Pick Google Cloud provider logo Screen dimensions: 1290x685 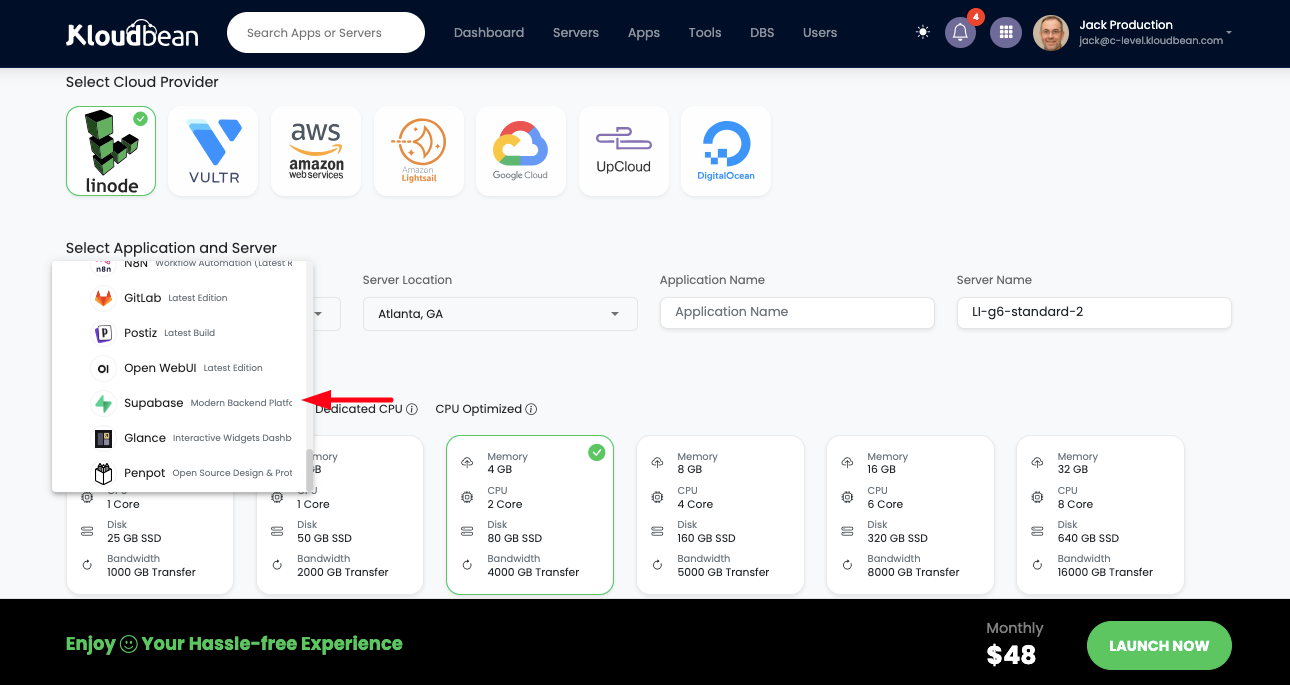(520, 151)
